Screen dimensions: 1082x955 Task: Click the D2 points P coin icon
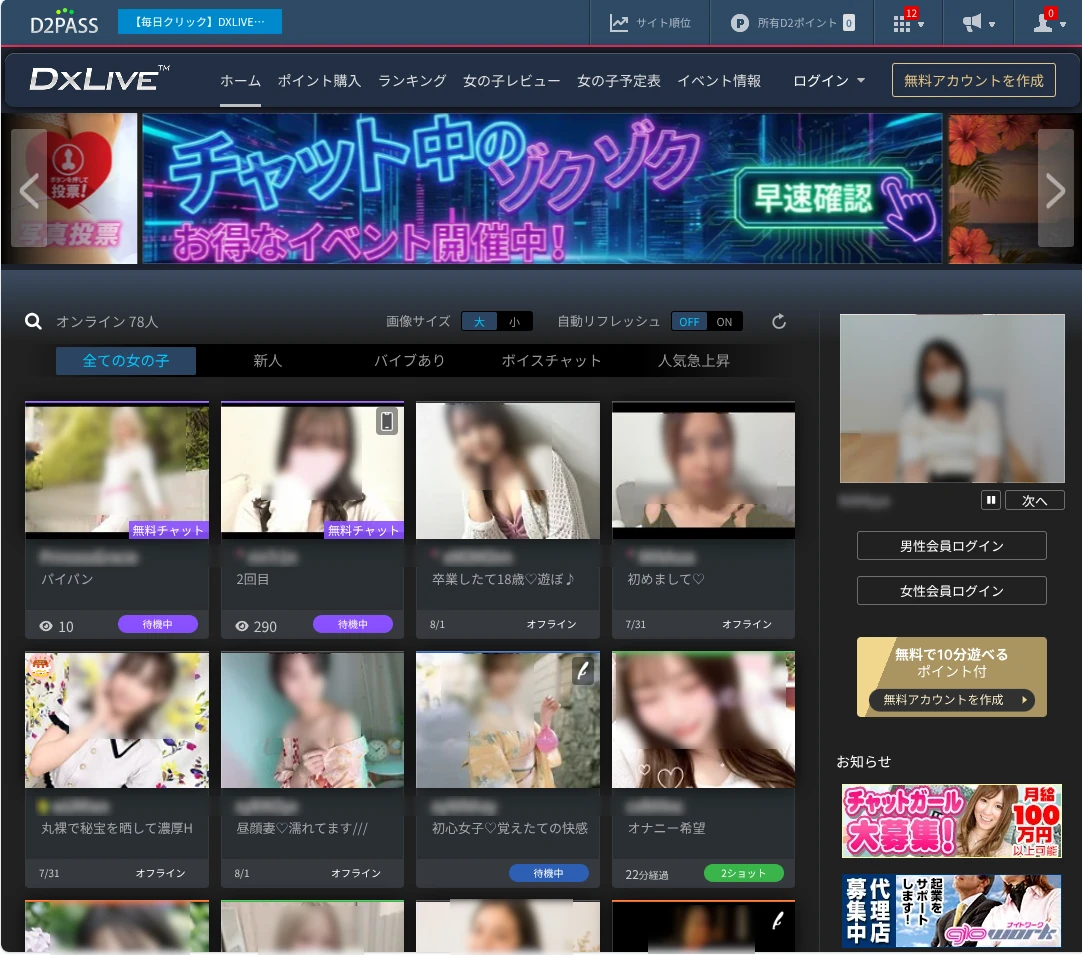point(740,23)
